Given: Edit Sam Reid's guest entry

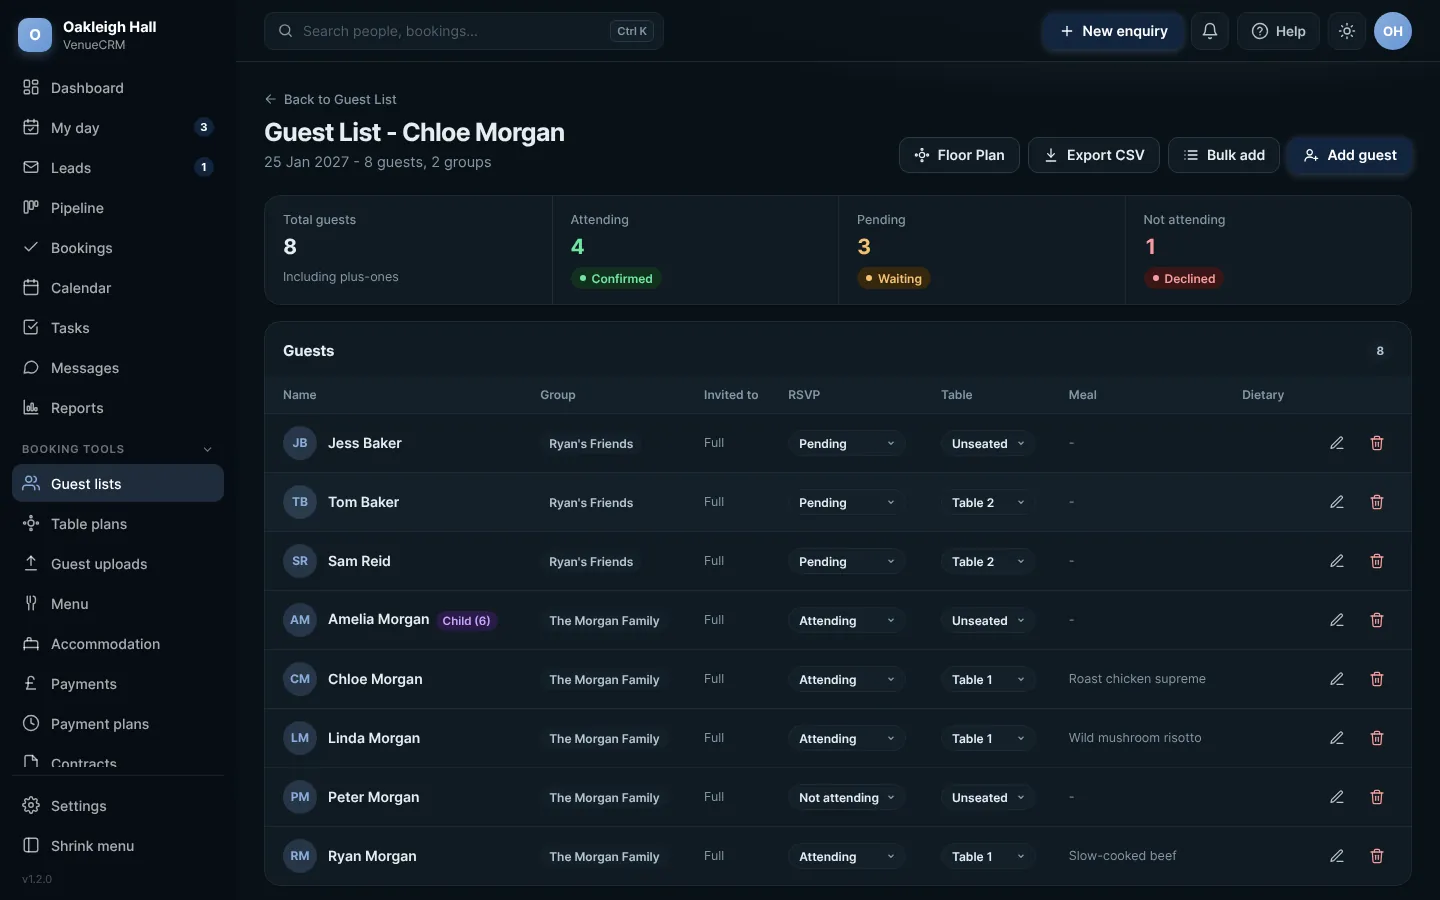Looking at the screenshot, I should [x=1337, y=561].
